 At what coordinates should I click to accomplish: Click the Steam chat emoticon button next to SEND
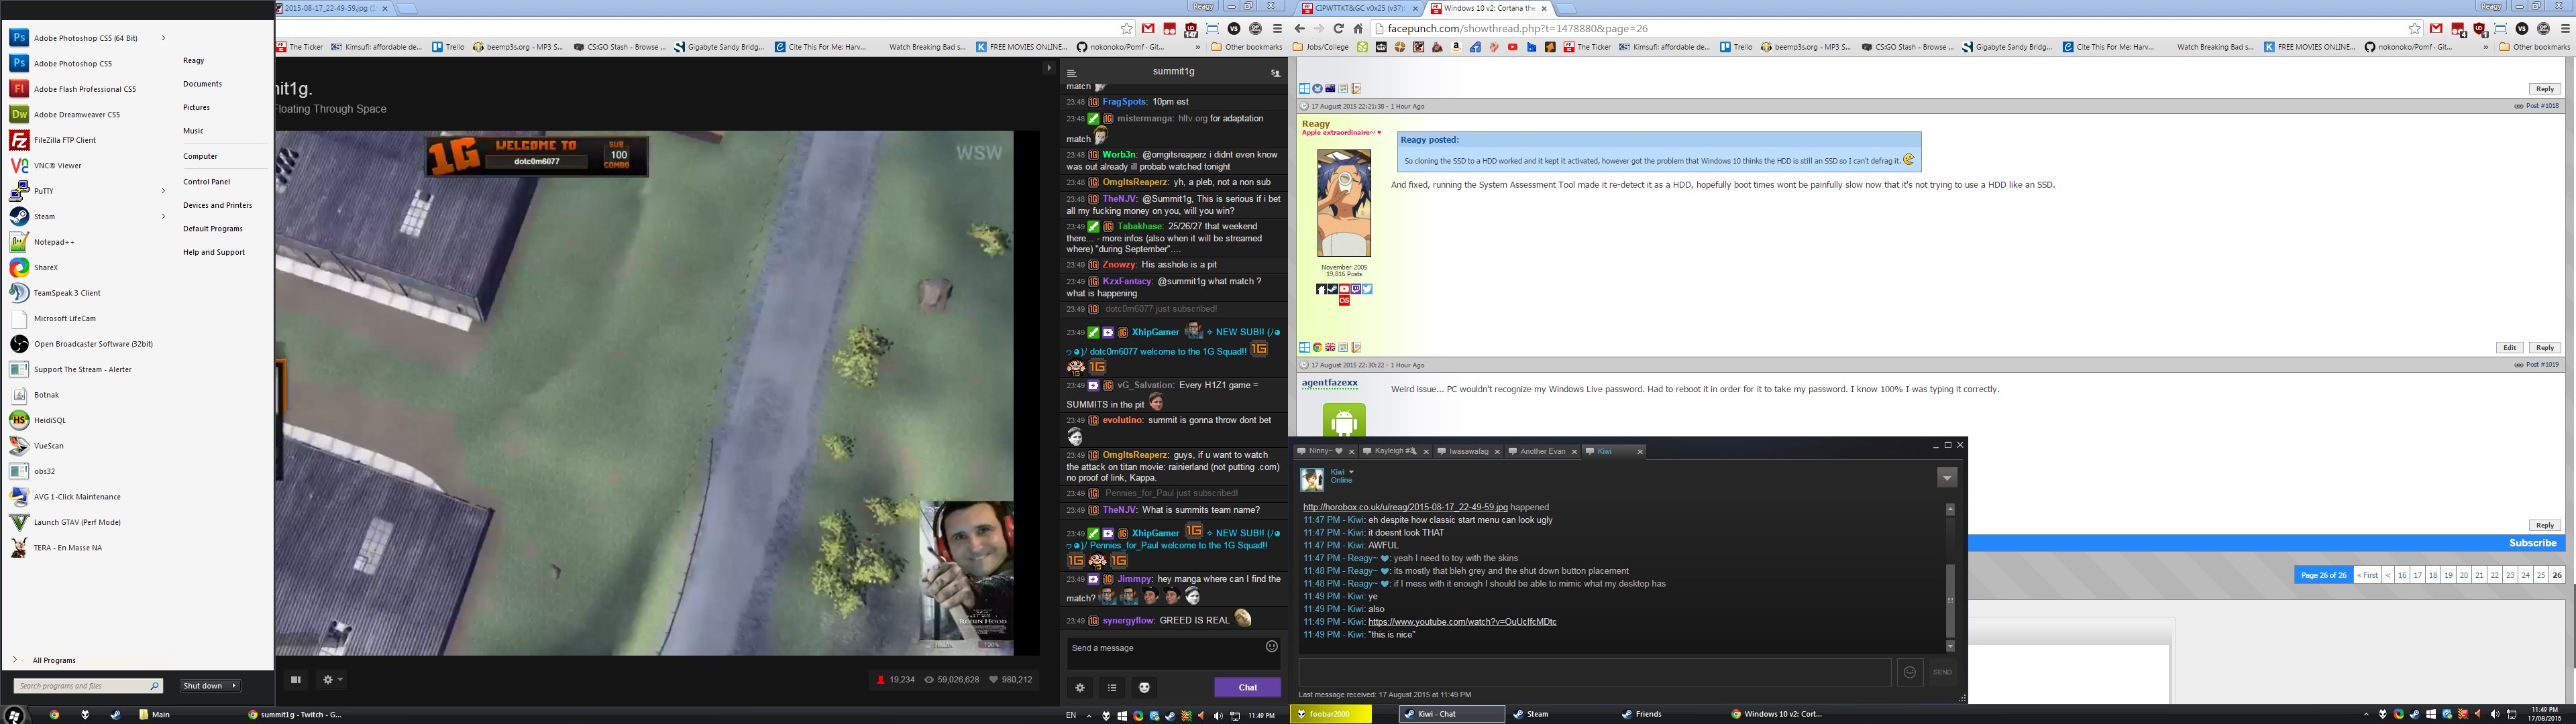coord(1910,673)
